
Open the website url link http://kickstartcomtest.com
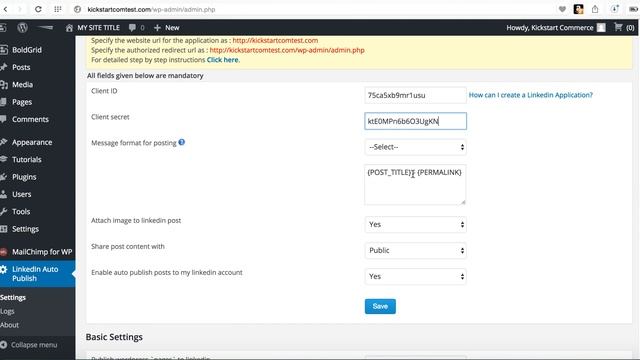275,40
